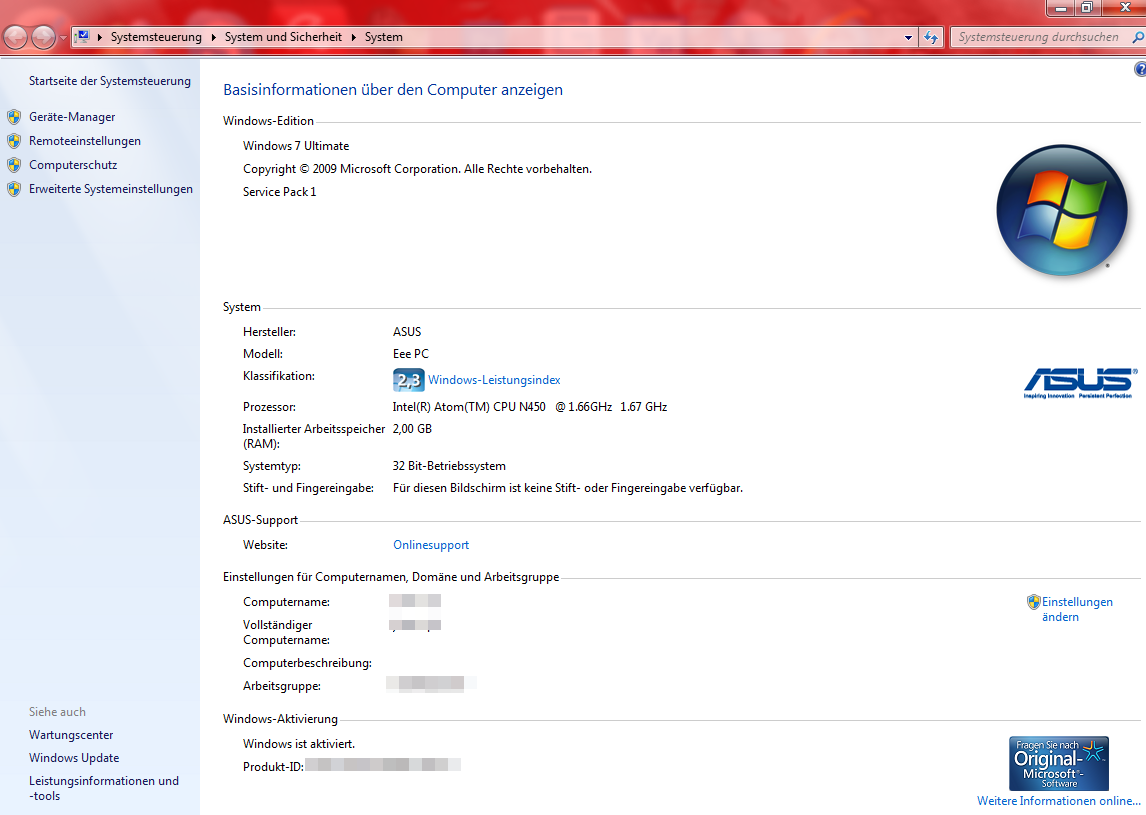1146x815 pixels.
Task: Click the Intel Atom CPU N450 processor text
Action: [x=530, y=407]
